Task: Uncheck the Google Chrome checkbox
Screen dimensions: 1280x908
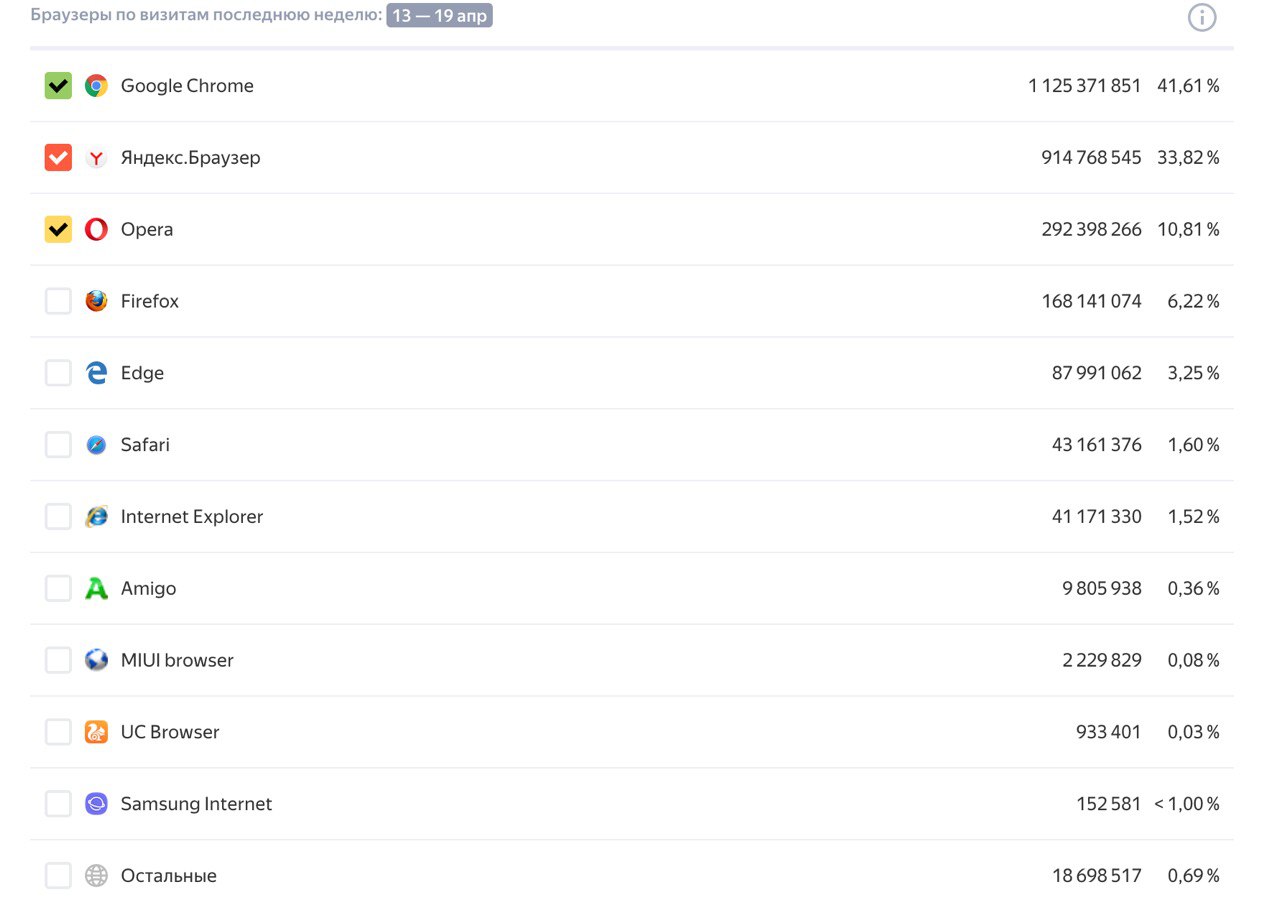Action: (x=58, y=86)
